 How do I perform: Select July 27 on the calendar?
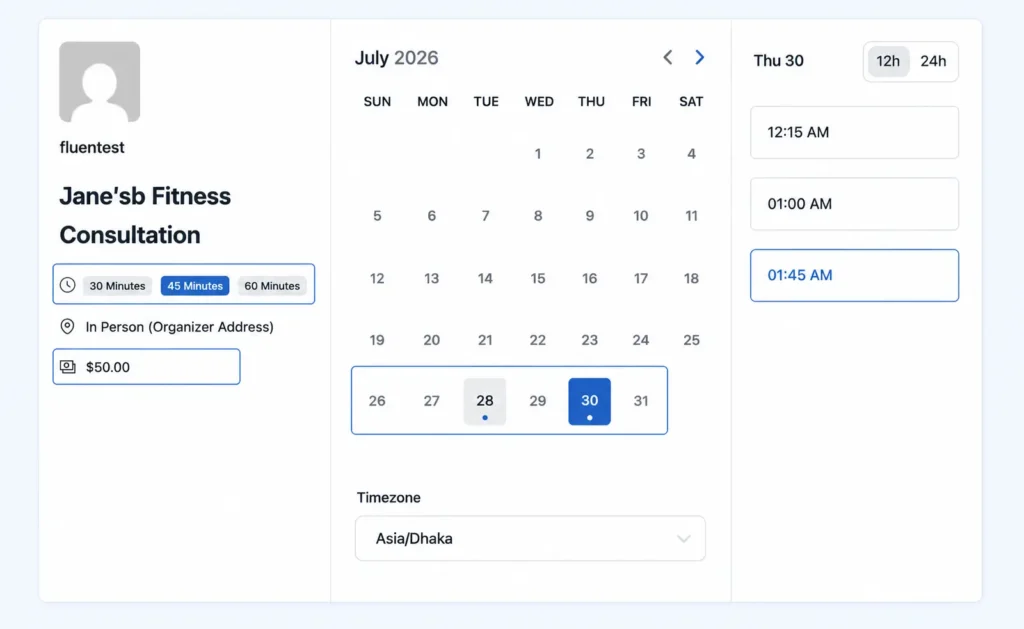point(431,401)
